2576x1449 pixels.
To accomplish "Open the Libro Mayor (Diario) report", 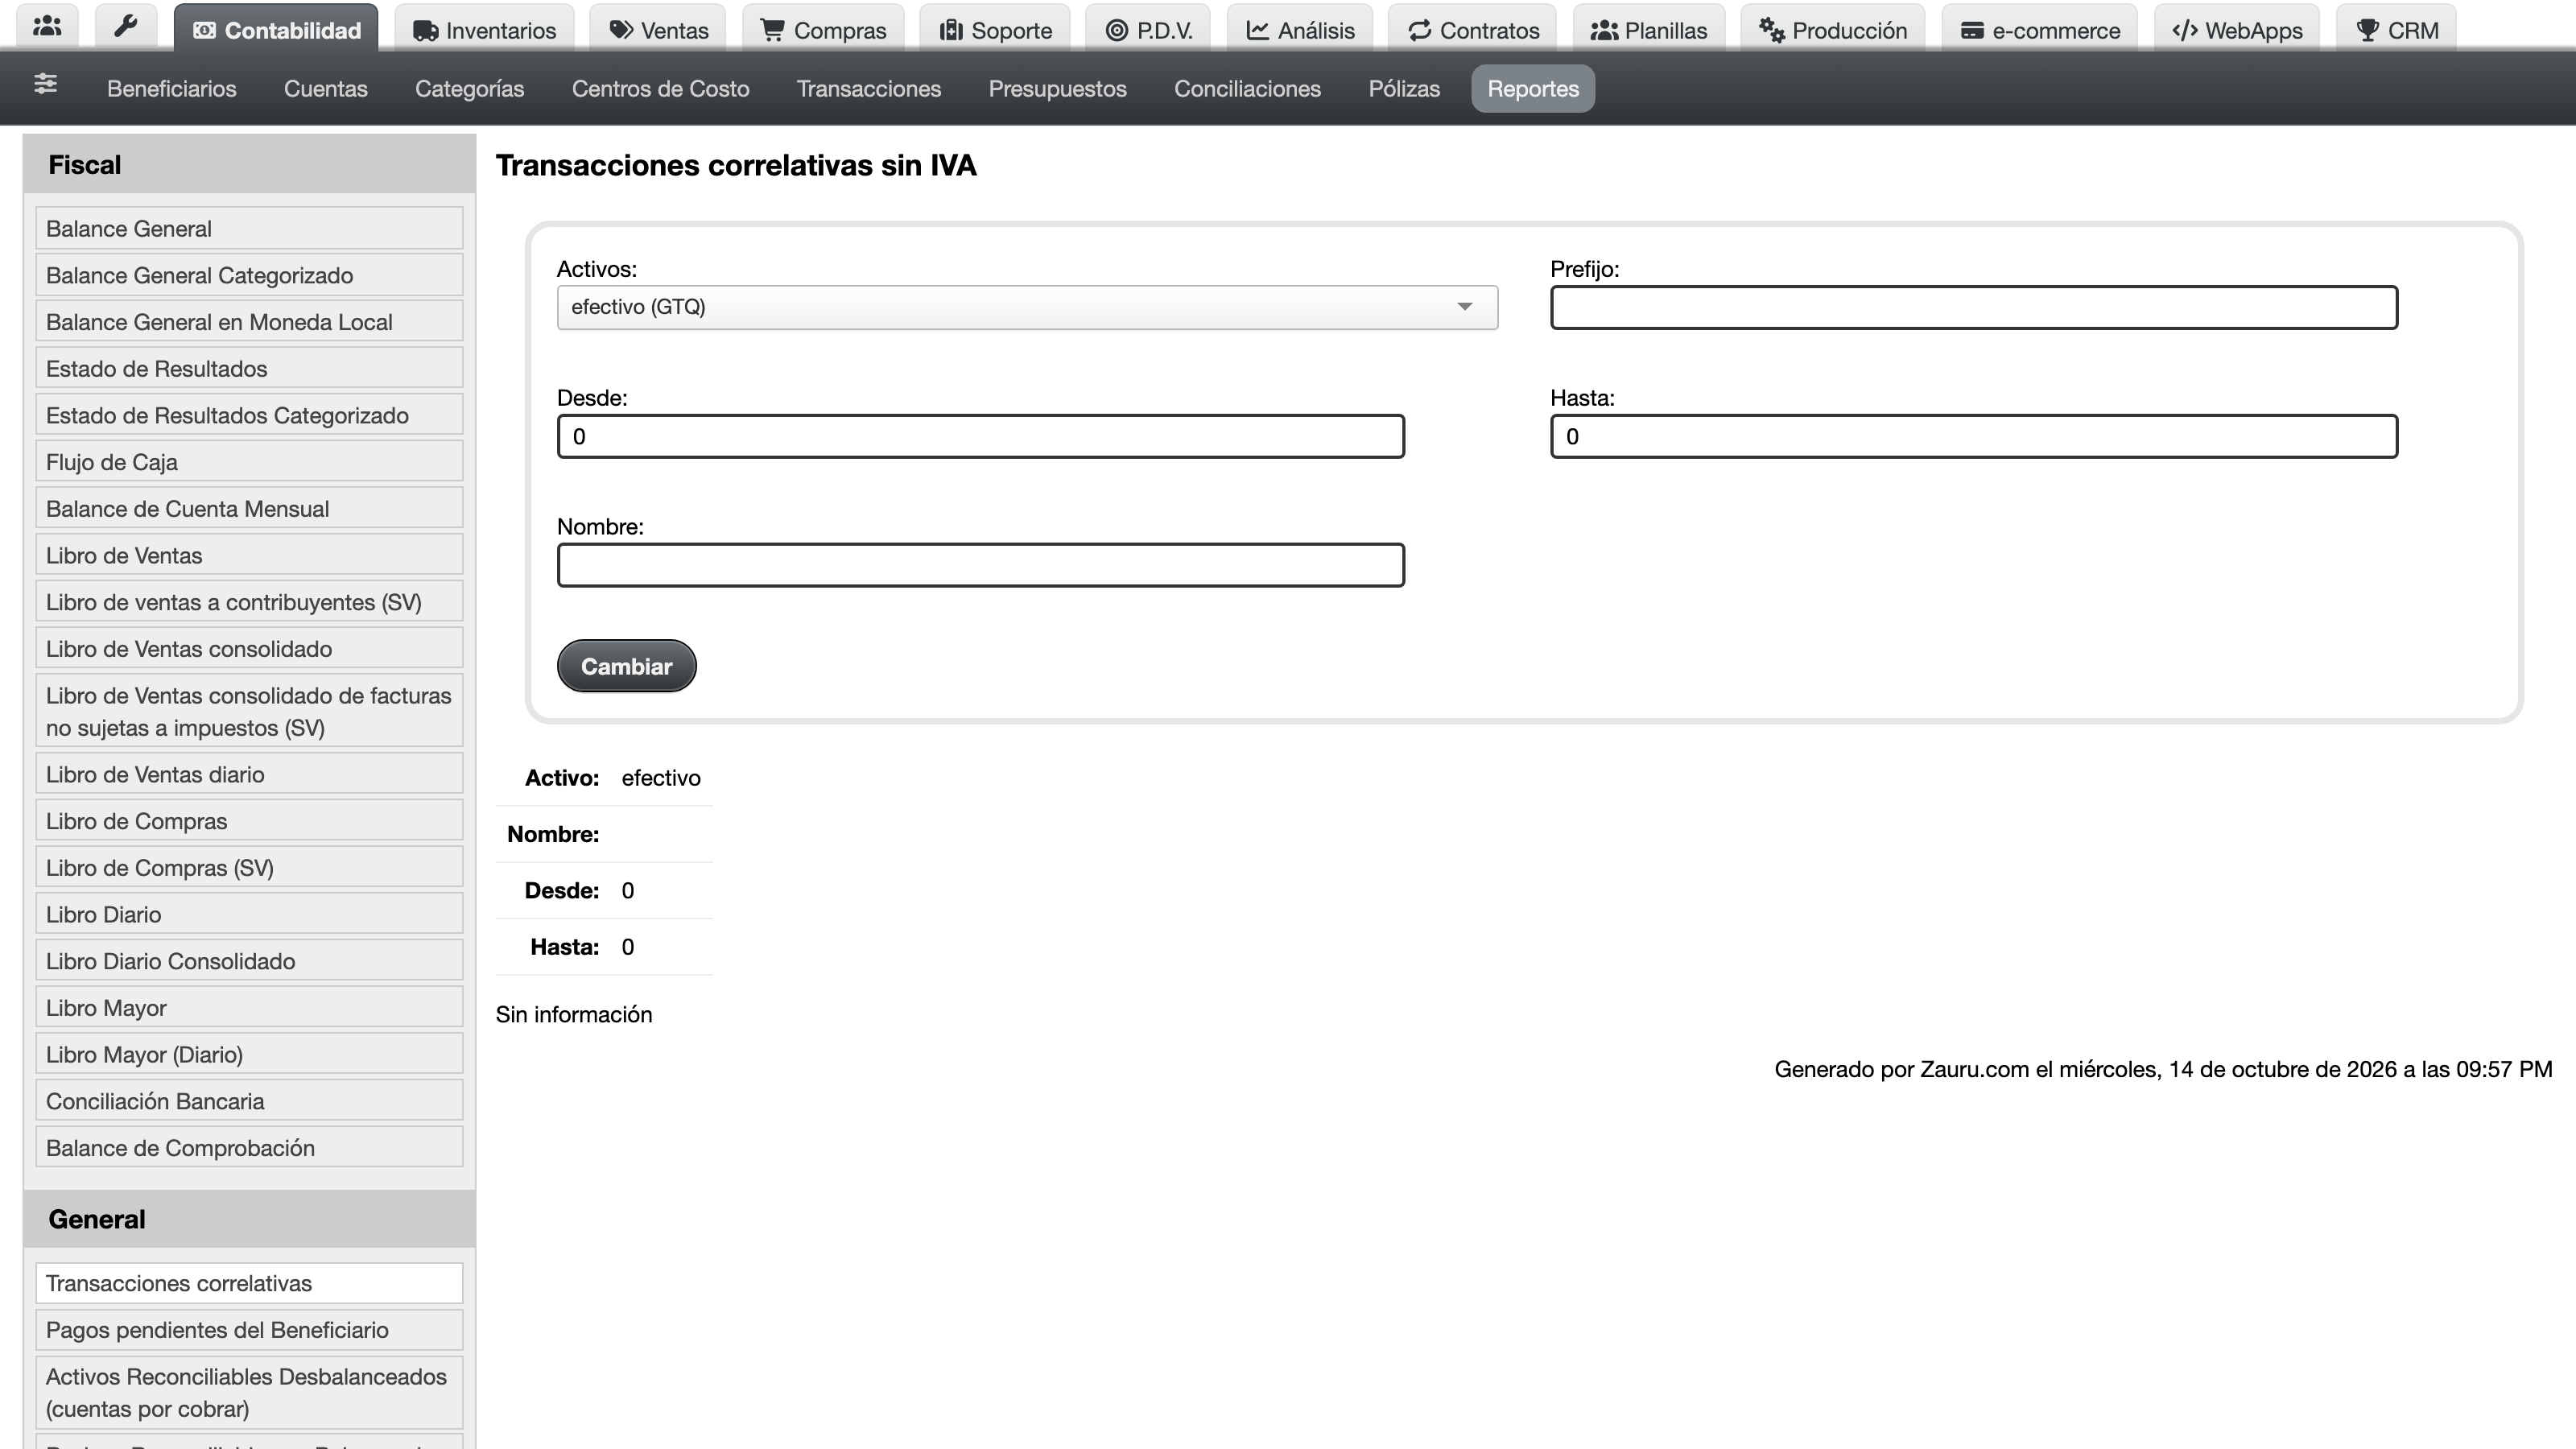I will point(249,1055).
